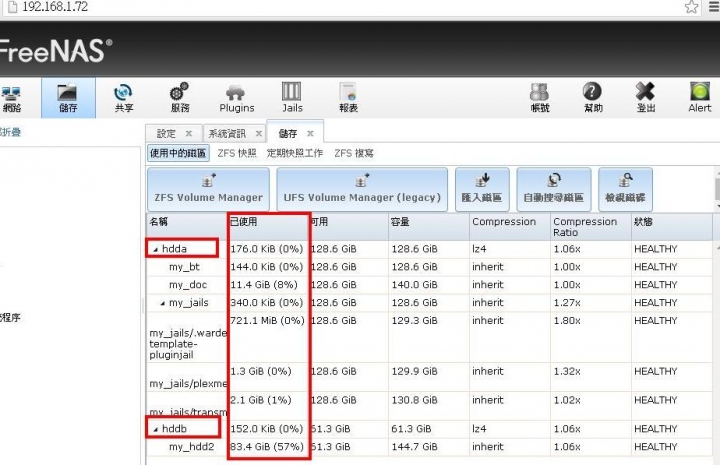Click the 144.7 GiB capacity value
This screenshot has width=720, height=465.
(x=414, y=447)
